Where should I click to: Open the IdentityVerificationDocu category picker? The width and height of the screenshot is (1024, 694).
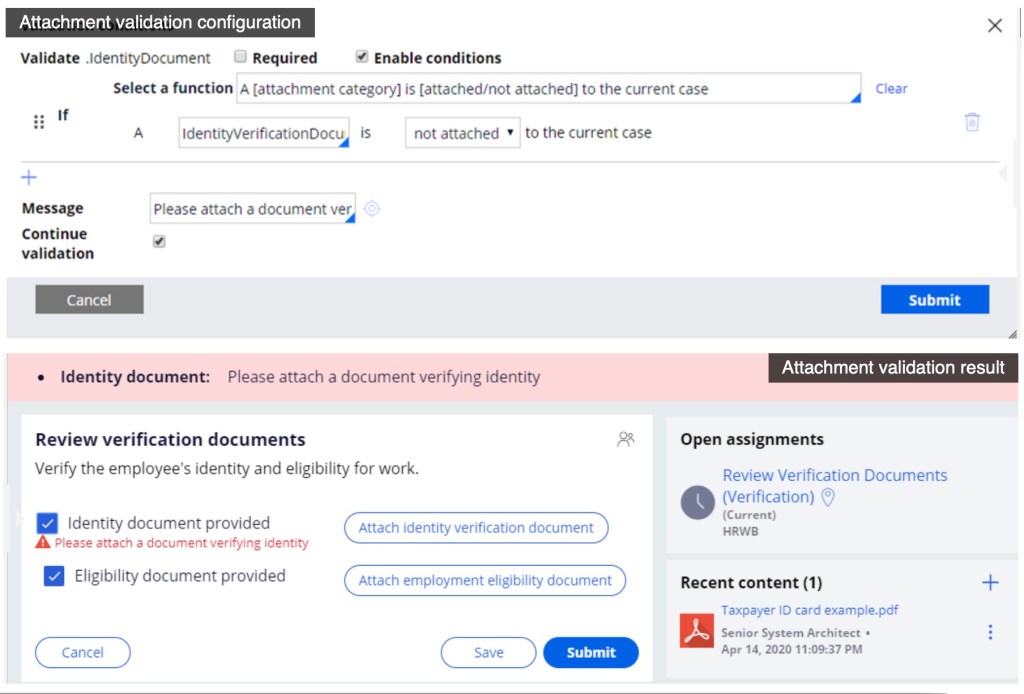tap(262, 133)
